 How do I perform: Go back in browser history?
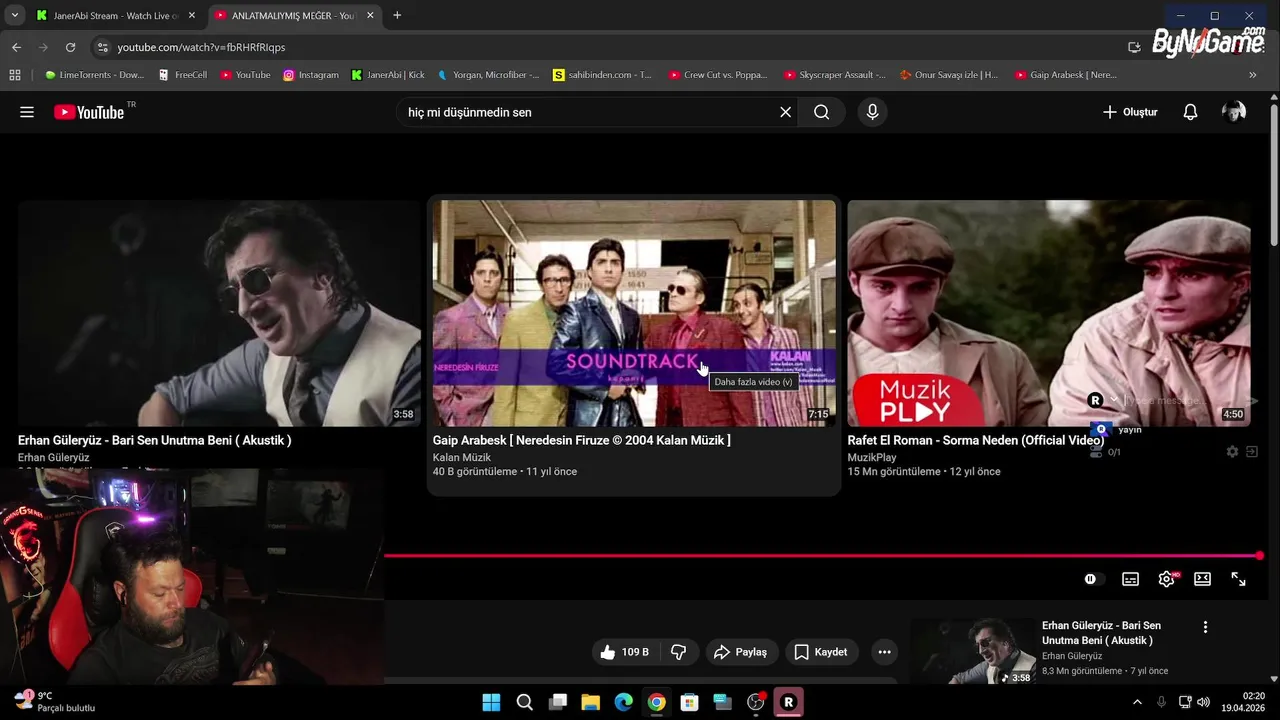coord(16,47)
